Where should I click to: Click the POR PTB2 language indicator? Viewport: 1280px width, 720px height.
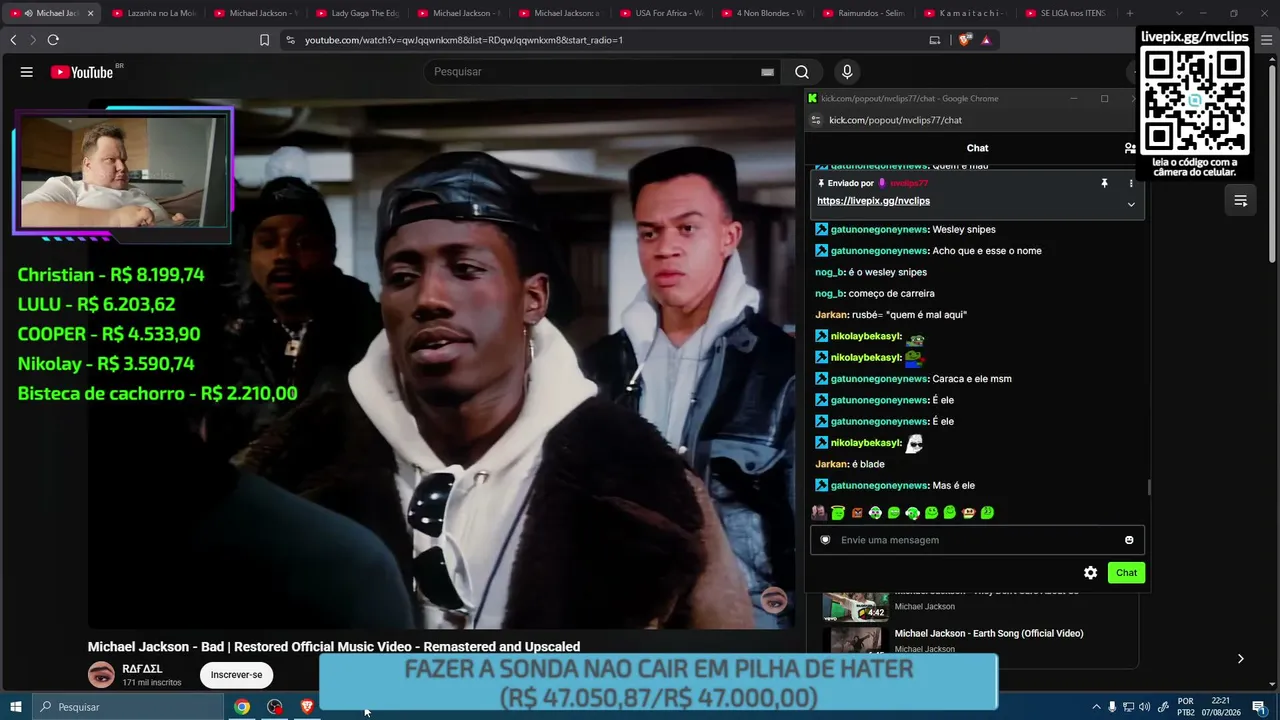coord(1186,707)
